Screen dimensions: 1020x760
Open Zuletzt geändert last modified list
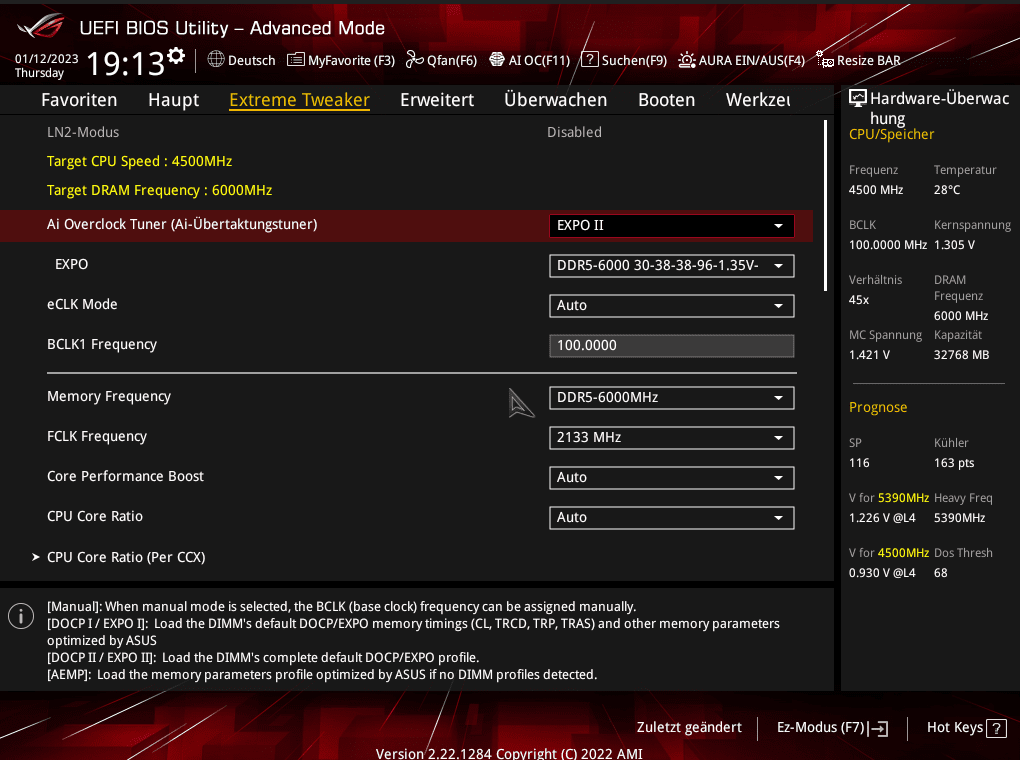(x=689, y=727)
